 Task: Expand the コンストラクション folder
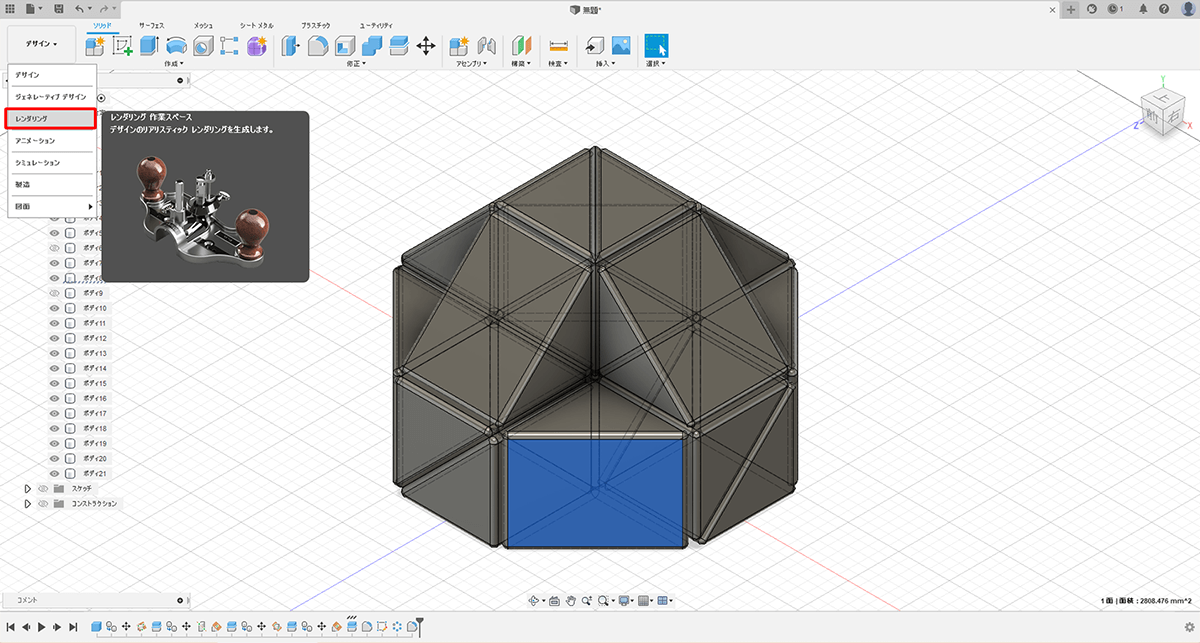28,504
